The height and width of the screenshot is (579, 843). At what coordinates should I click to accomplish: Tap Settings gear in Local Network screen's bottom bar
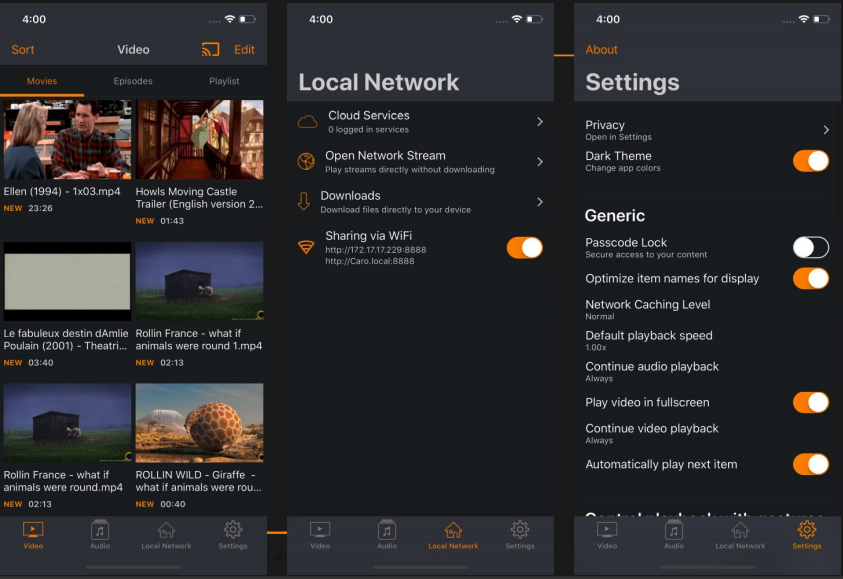520,530
